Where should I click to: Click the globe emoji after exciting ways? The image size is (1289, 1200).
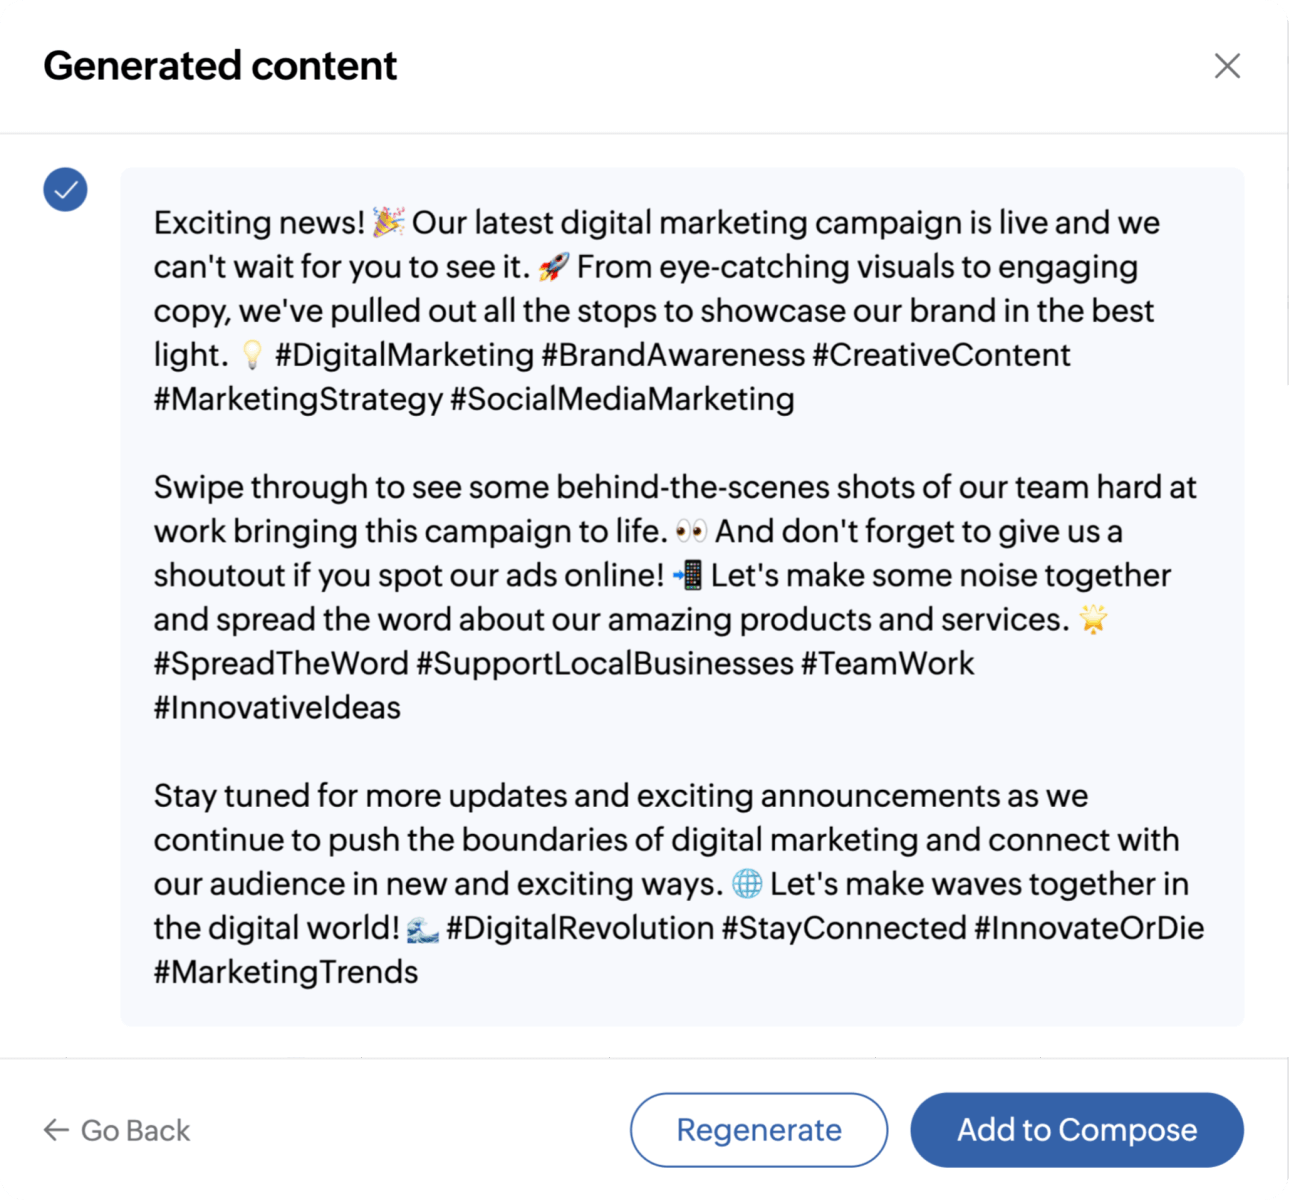[747, 884]
